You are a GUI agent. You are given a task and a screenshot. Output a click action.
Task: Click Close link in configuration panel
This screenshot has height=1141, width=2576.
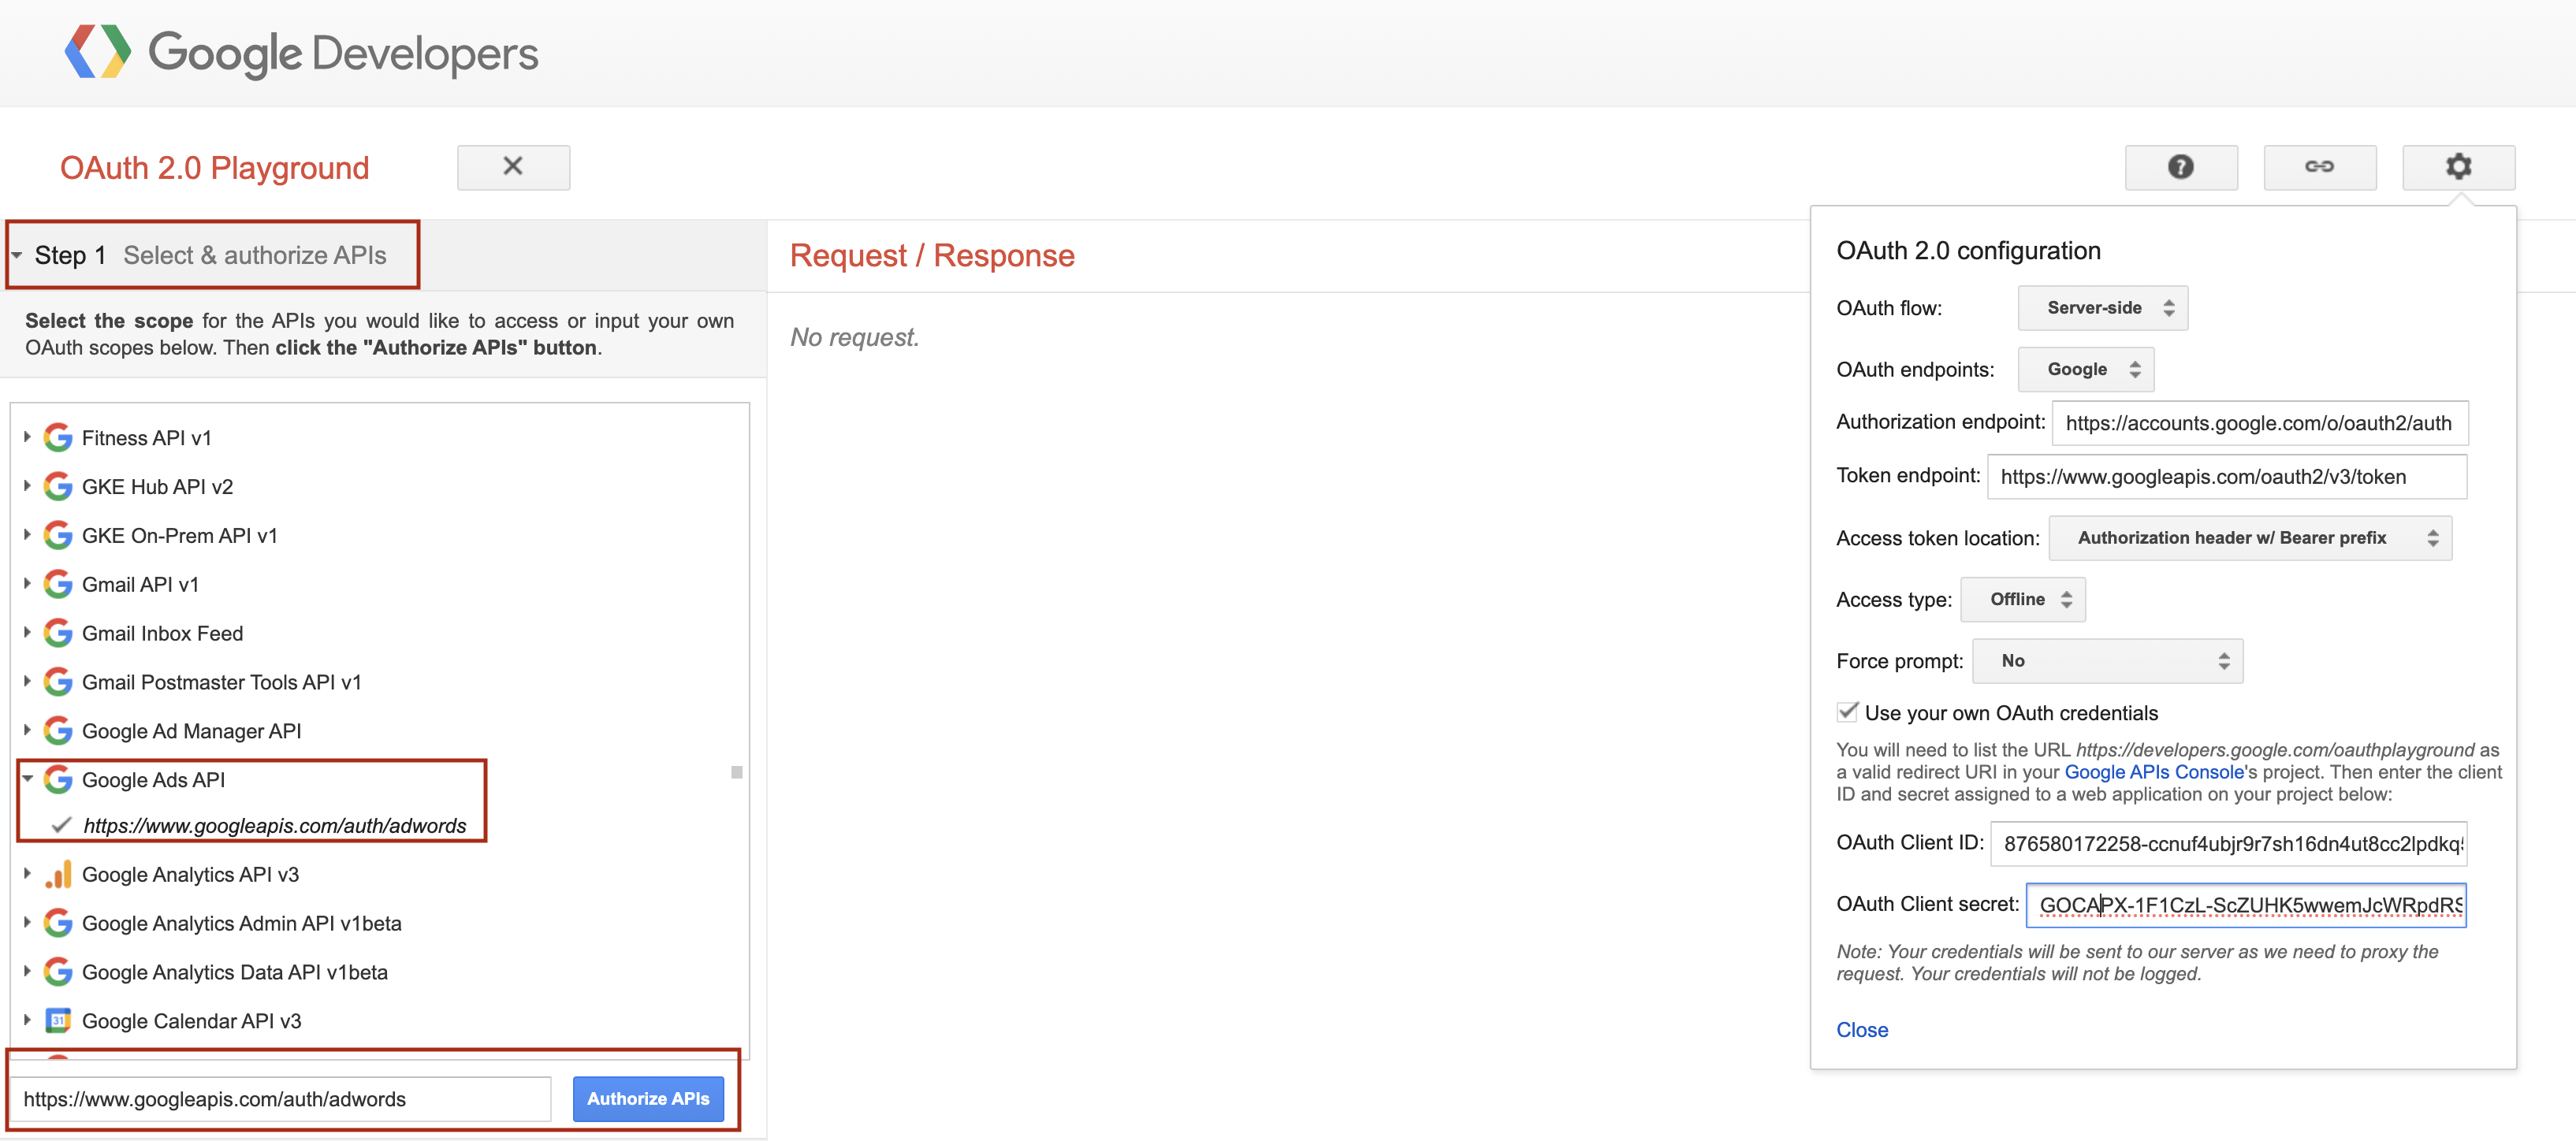[1861, 1029]
